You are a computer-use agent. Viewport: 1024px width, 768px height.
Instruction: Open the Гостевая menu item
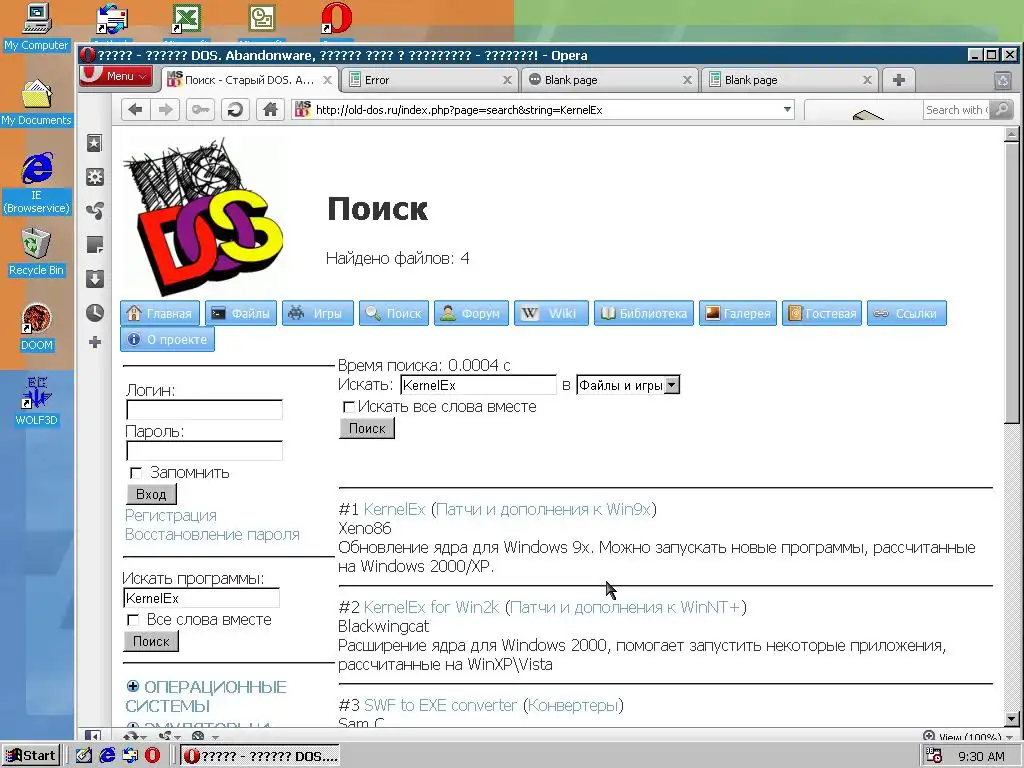tap(822, 313)
